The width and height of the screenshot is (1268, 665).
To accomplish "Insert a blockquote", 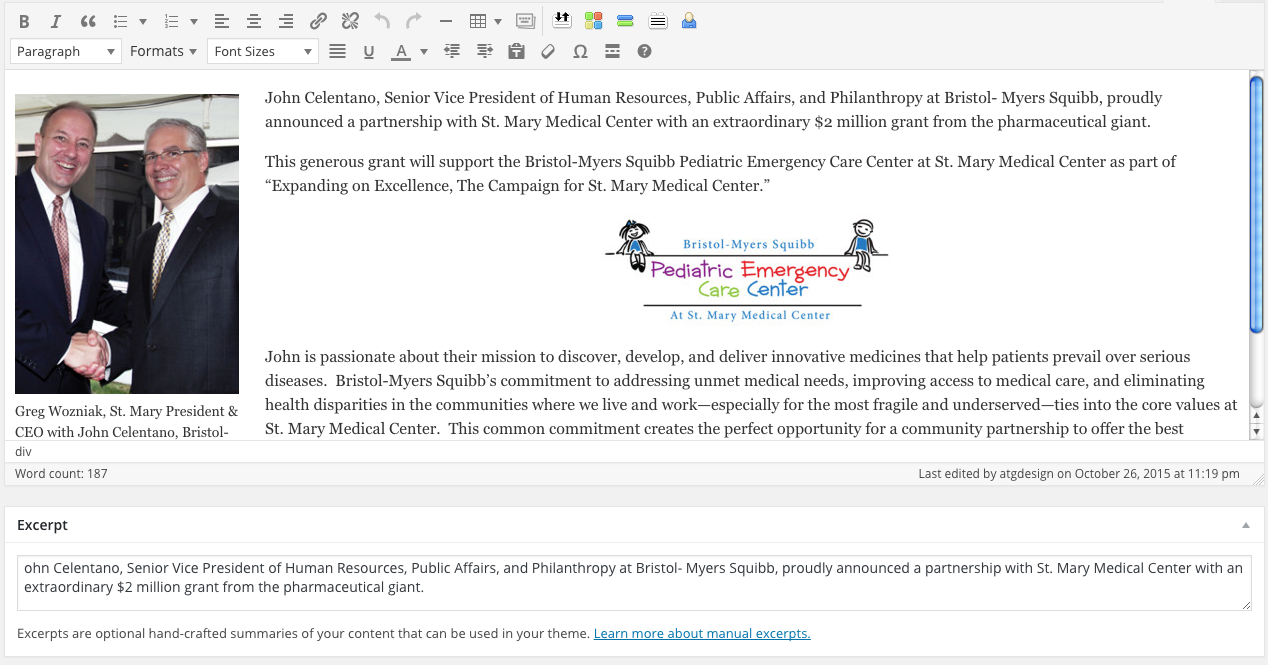I will click(88, 21).
